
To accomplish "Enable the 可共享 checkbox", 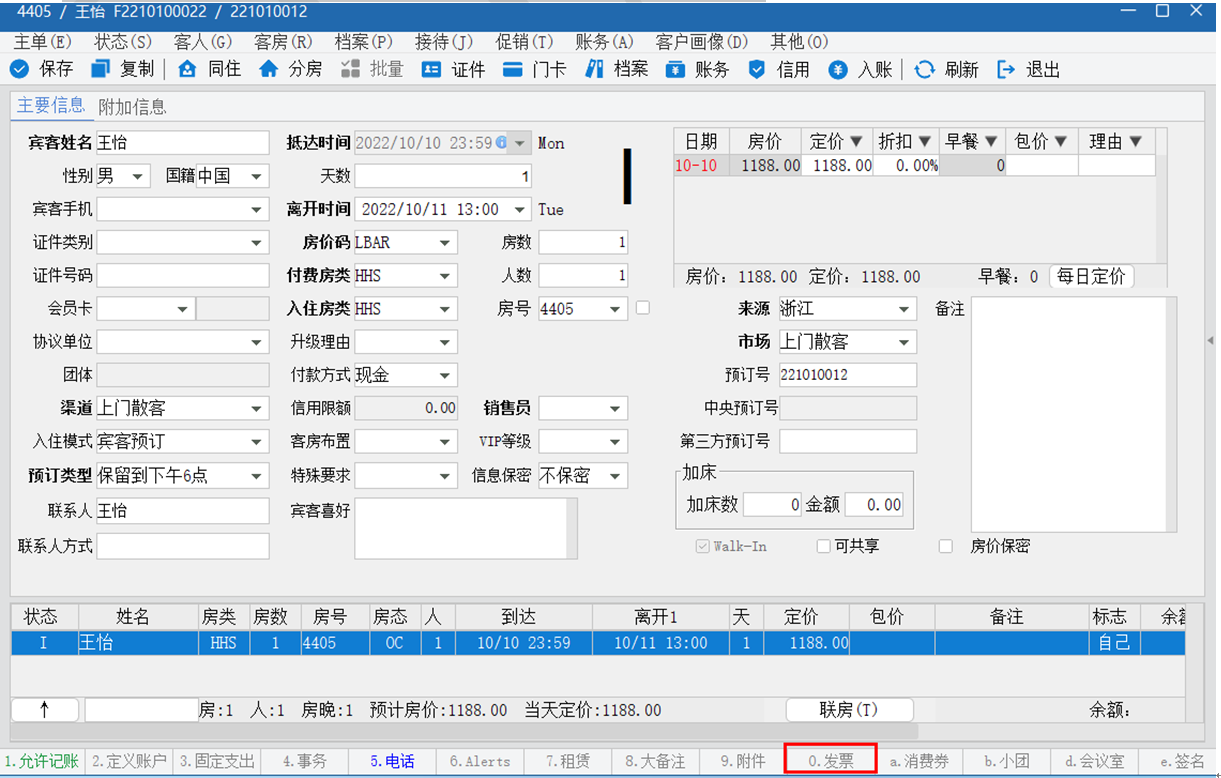I will tap(823, 546).
